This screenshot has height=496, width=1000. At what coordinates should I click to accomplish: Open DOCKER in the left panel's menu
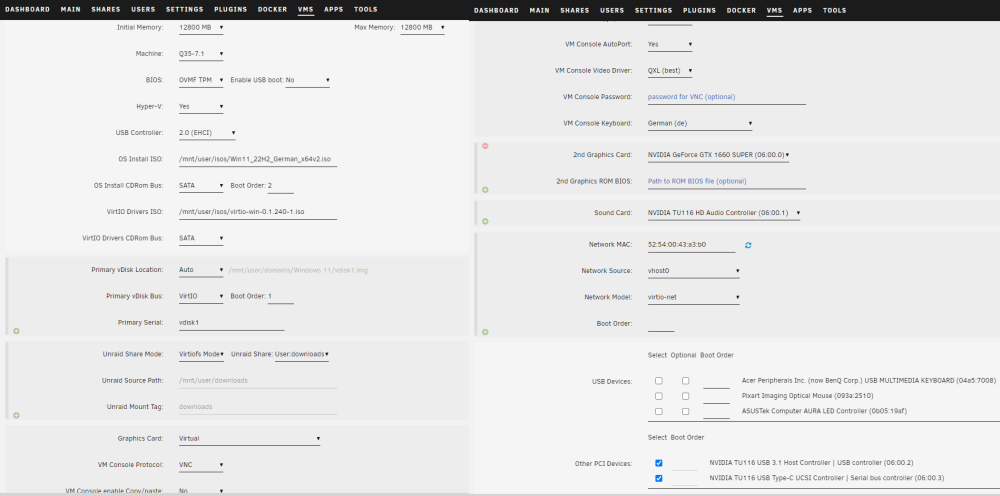272,10
